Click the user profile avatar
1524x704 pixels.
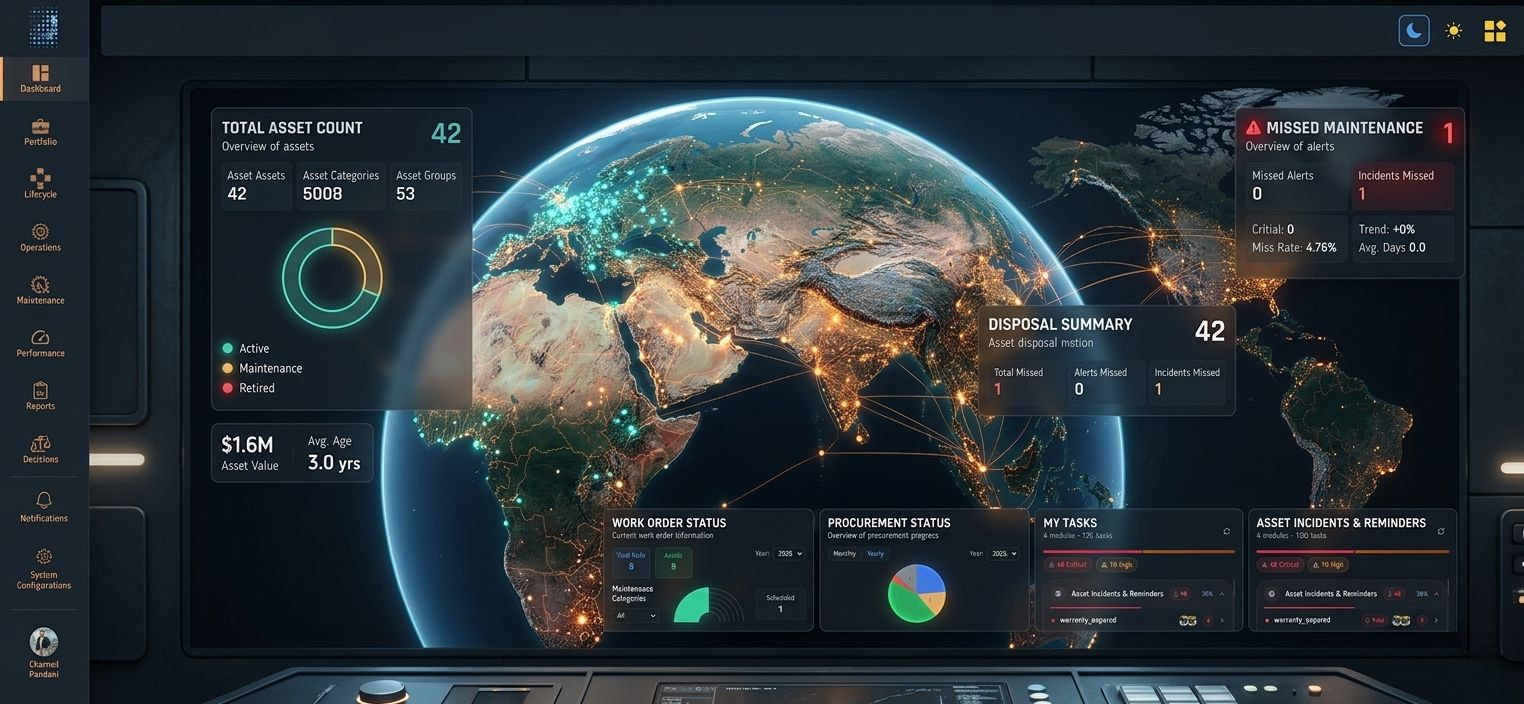pos(44,642)
